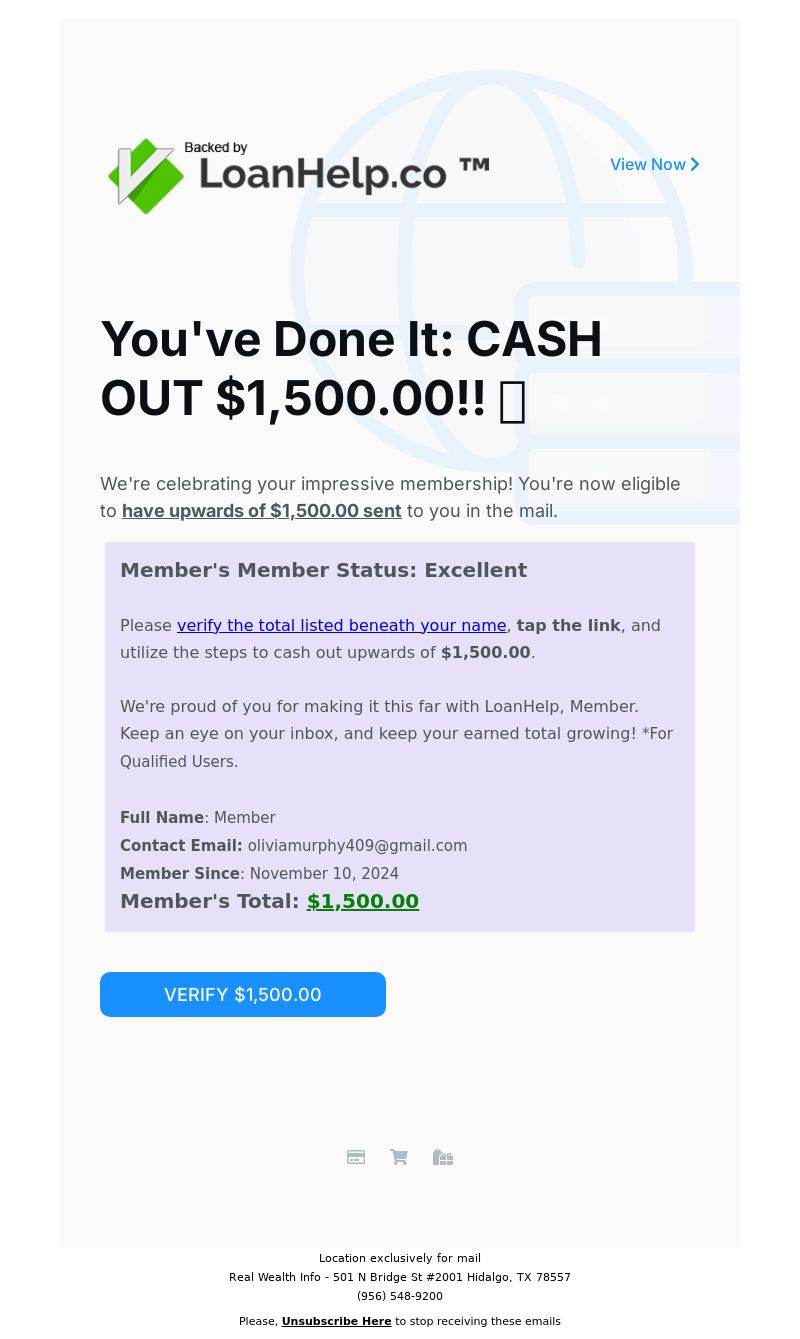Image resolution: width=800 pixels, height=1339 pixels.
Task: Click the shopping cart icon in footer
Action: click(x=399, y=1157)
